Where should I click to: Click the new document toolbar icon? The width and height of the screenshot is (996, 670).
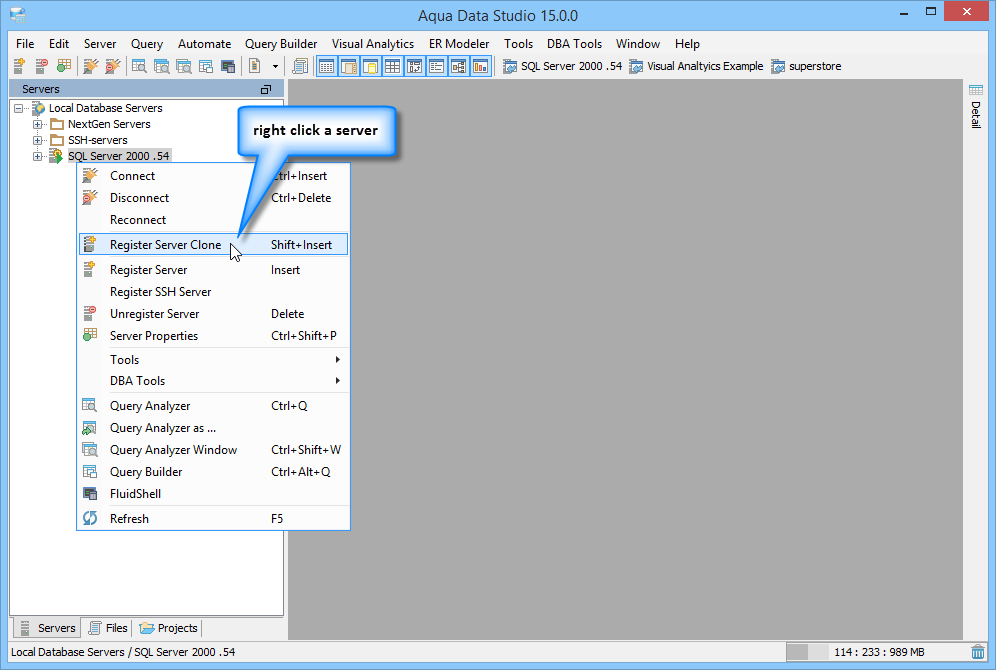point(255,66)
